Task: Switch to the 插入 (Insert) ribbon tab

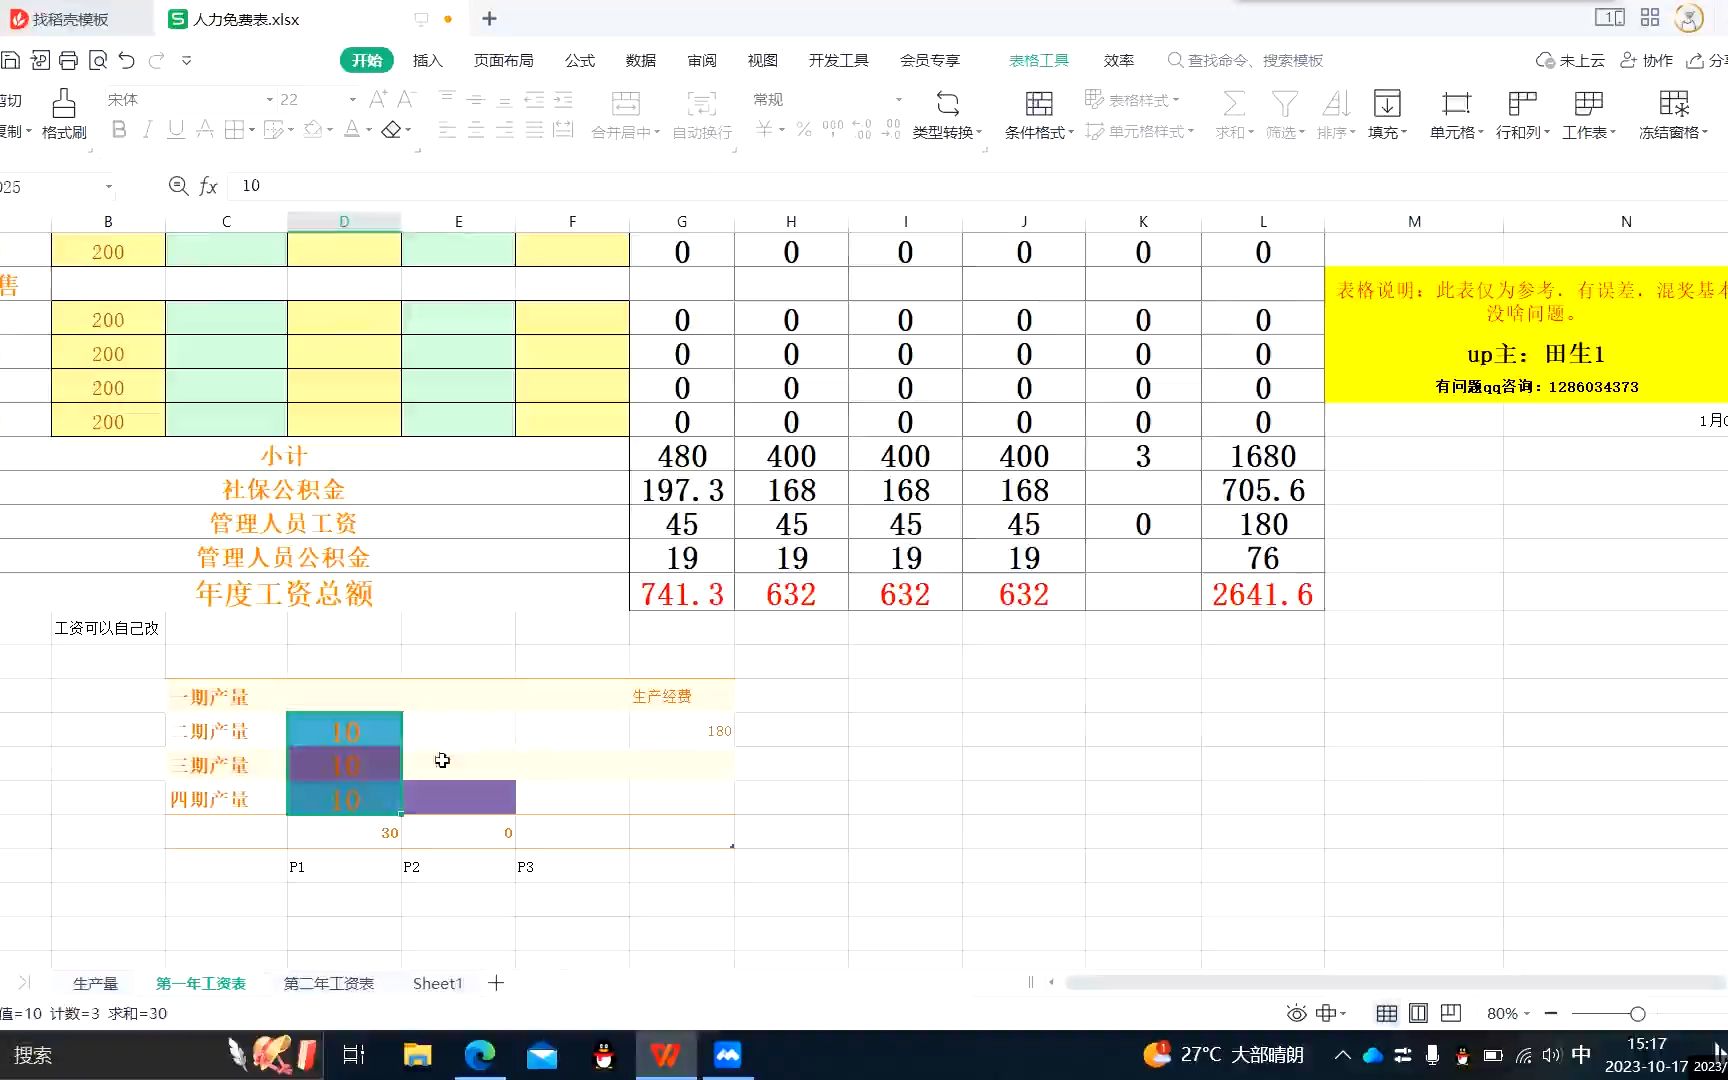Action: click(x=427, y=60)
